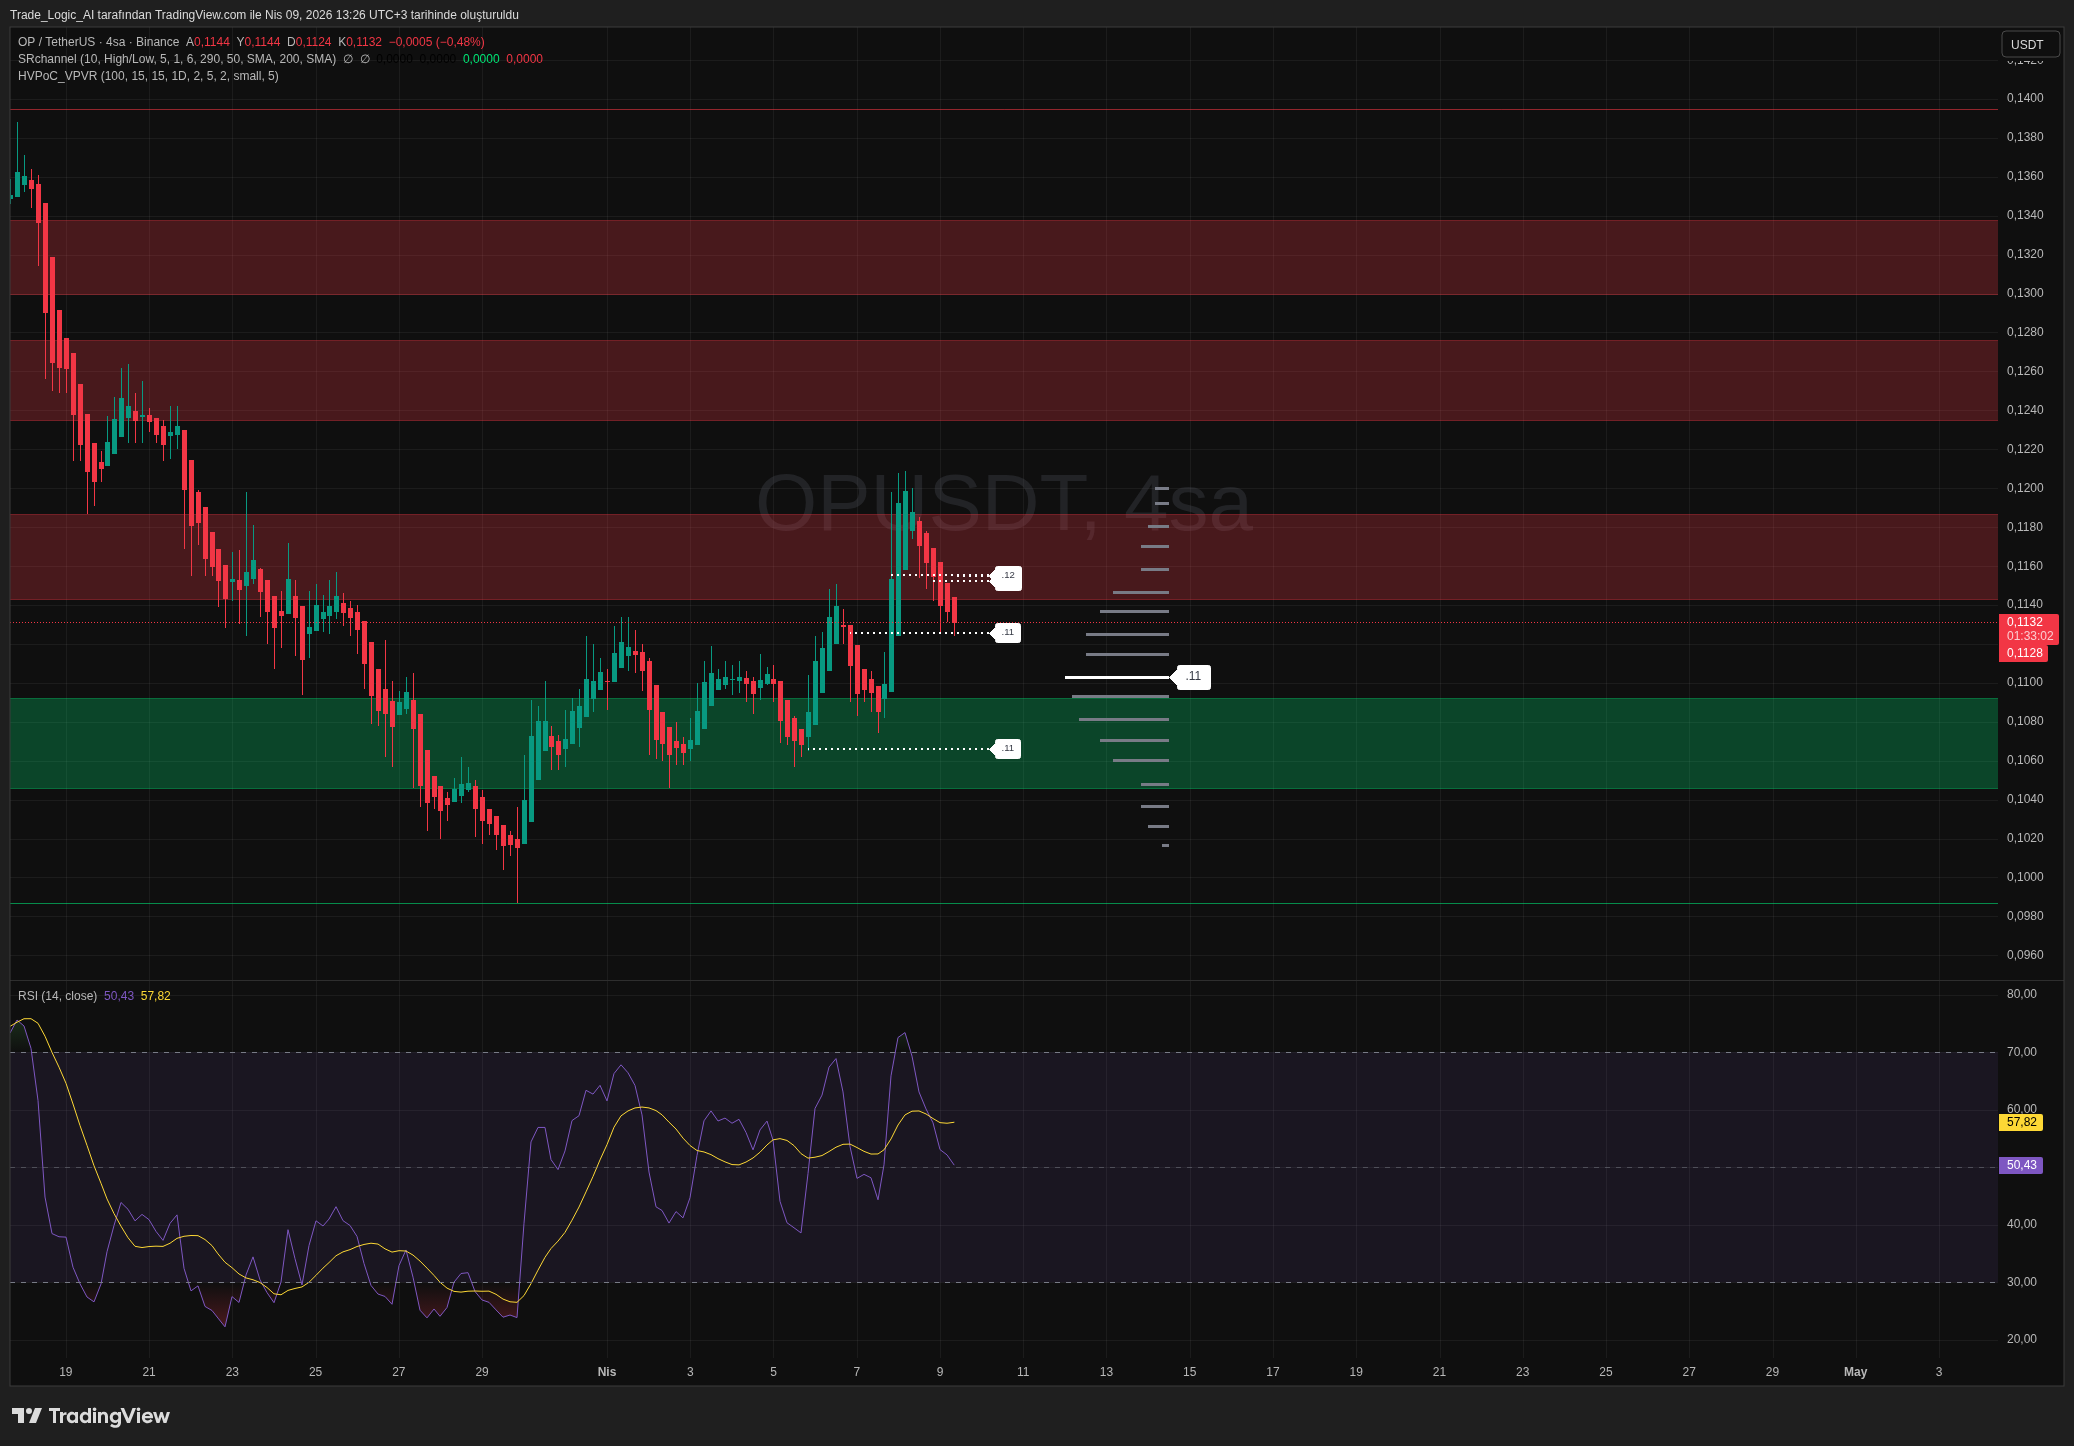Click the first ∅ symbol in SRchannel legend

coord(348,59)
